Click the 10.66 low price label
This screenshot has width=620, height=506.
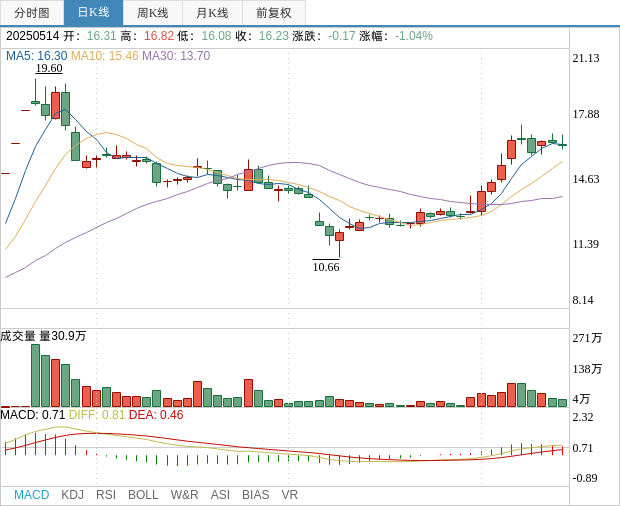click(x=326, y=267)
